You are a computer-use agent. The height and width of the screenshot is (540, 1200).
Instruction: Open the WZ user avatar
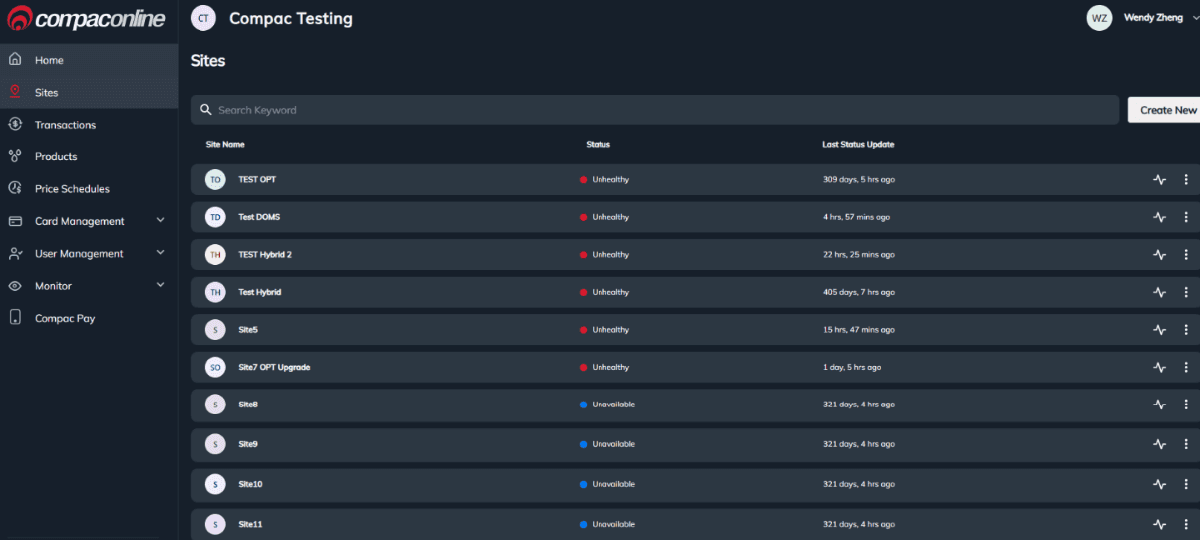1099,18
